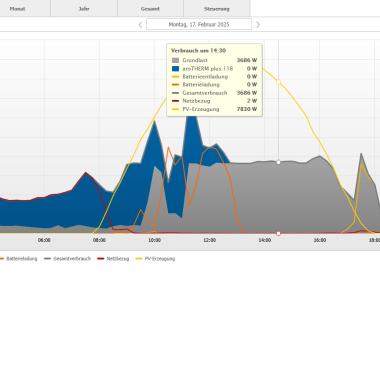The height and width of the screenshot is (380, 380).
Task: Click tooltip title Verbrauch um 14:30
Action: click(198, 51)
